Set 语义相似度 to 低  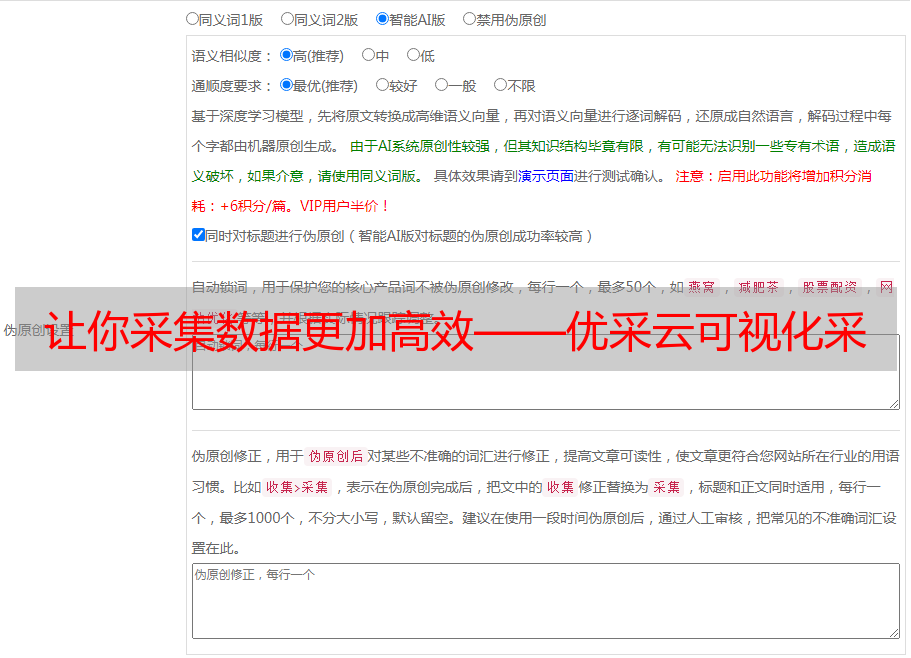(x=413, y=55)
